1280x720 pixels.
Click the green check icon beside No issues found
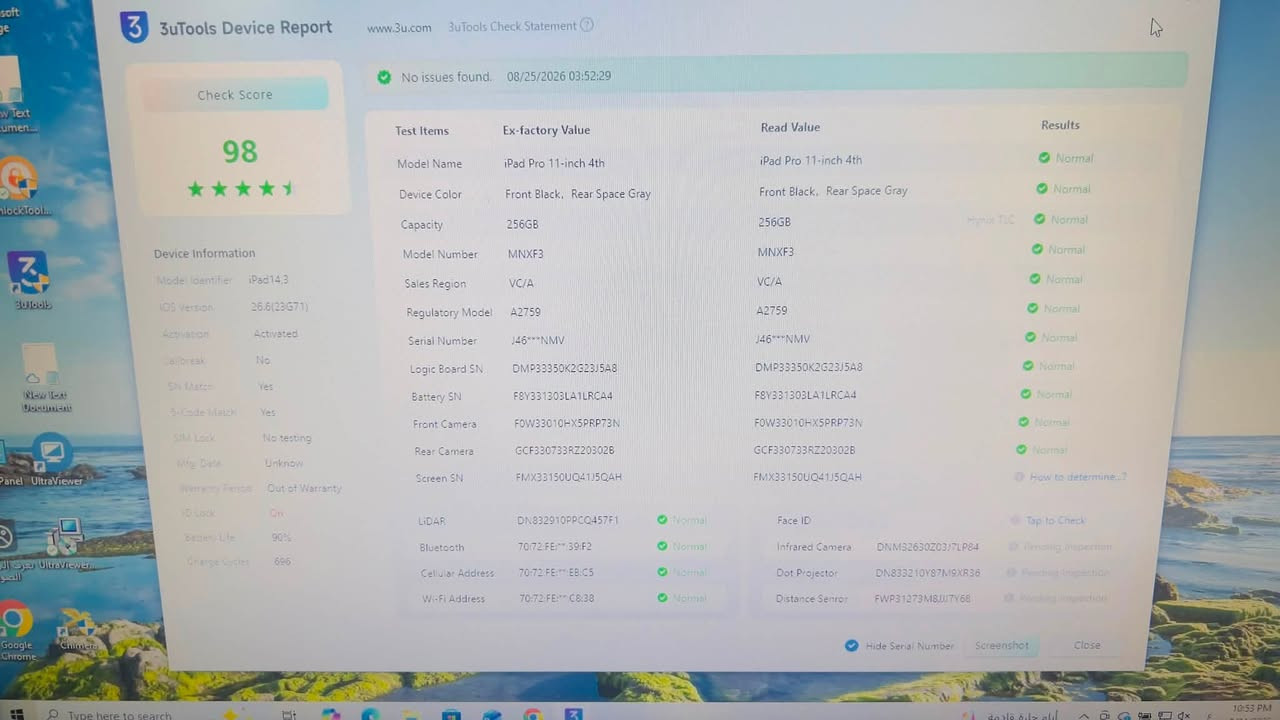(384, 77)
